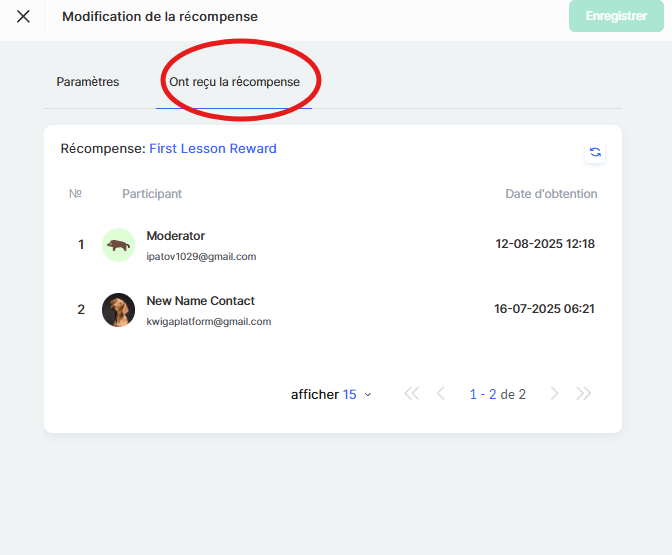672x555 pixels.
Task: Click the Date d'obtention column header
Action: (x=551, y=194)
